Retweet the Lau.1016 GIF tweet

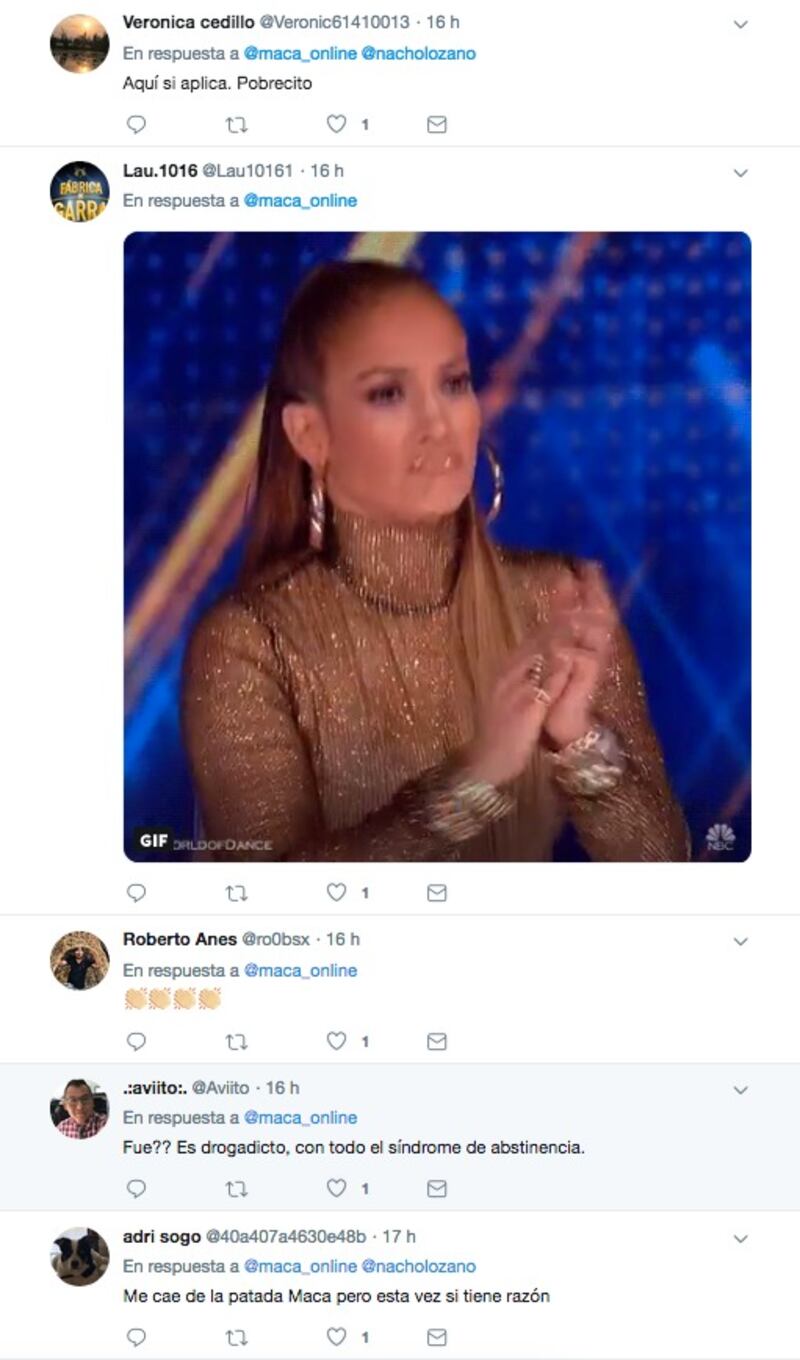(x=237, y=892)
